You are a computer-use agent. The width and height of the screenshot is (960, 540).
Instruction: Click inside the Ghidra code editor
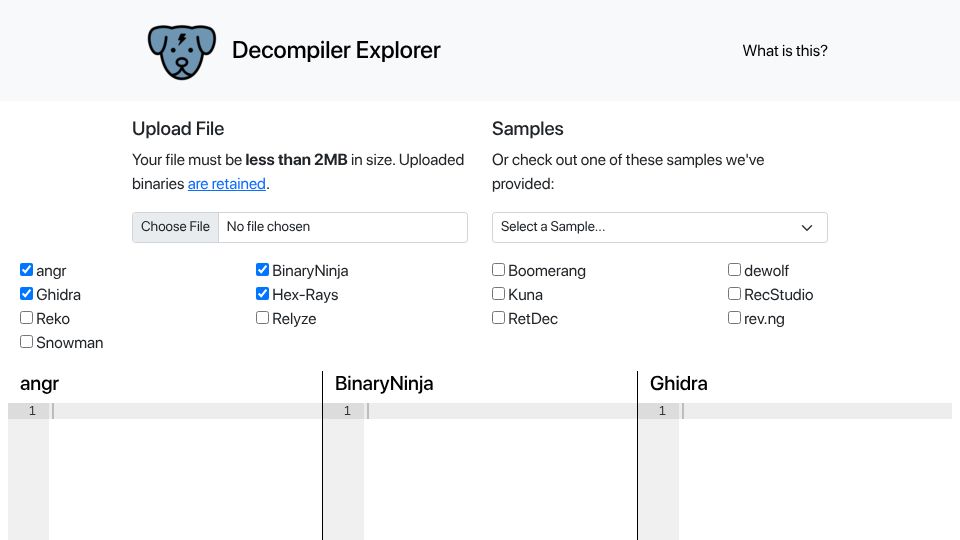(815, 471)
